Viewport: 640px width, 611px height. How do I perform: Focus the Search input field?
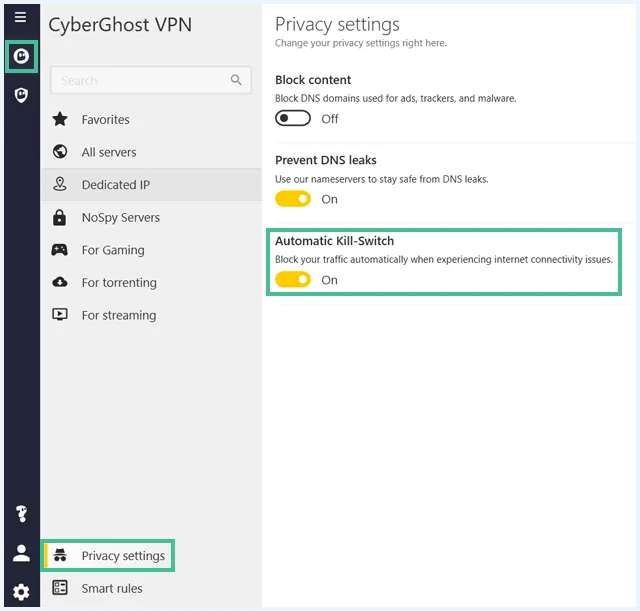coord(151,80)
